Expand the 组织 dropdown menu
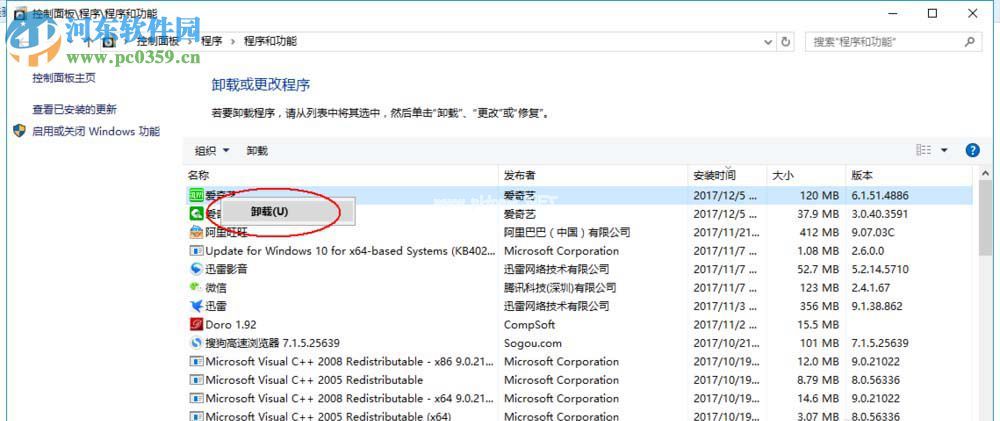 coord(212,151)
